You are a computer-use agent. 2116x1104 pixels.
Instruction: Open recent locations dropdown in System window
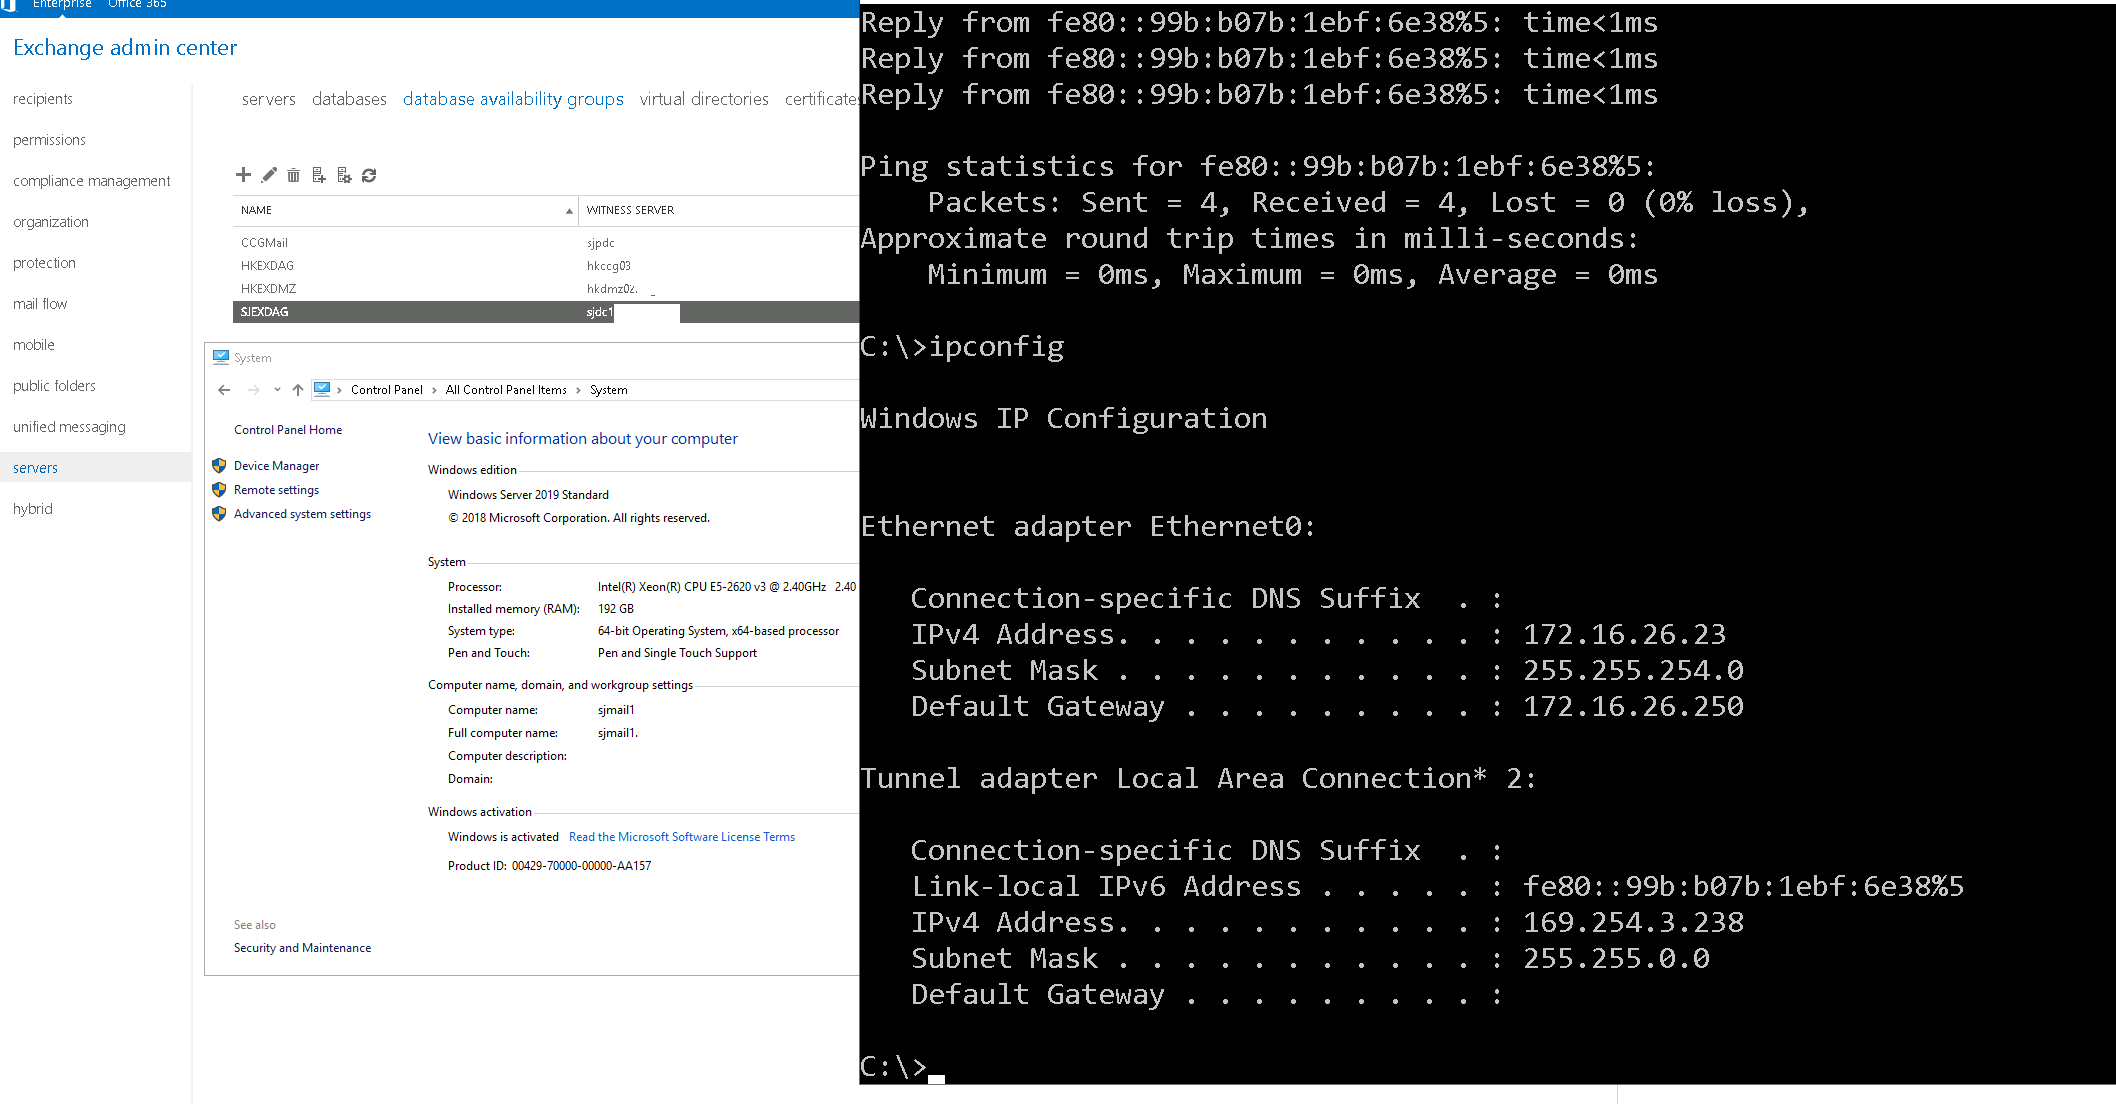tap(277, 390)
